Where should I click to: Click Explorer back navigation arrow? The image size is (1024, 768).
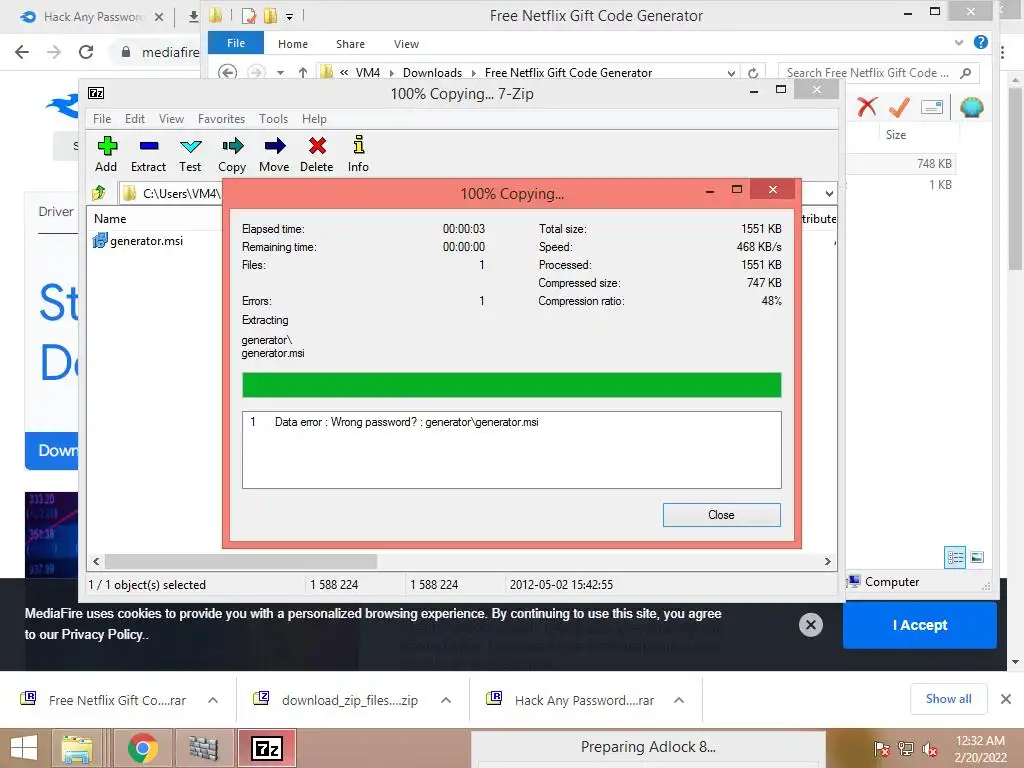click(x=227, y=72)
